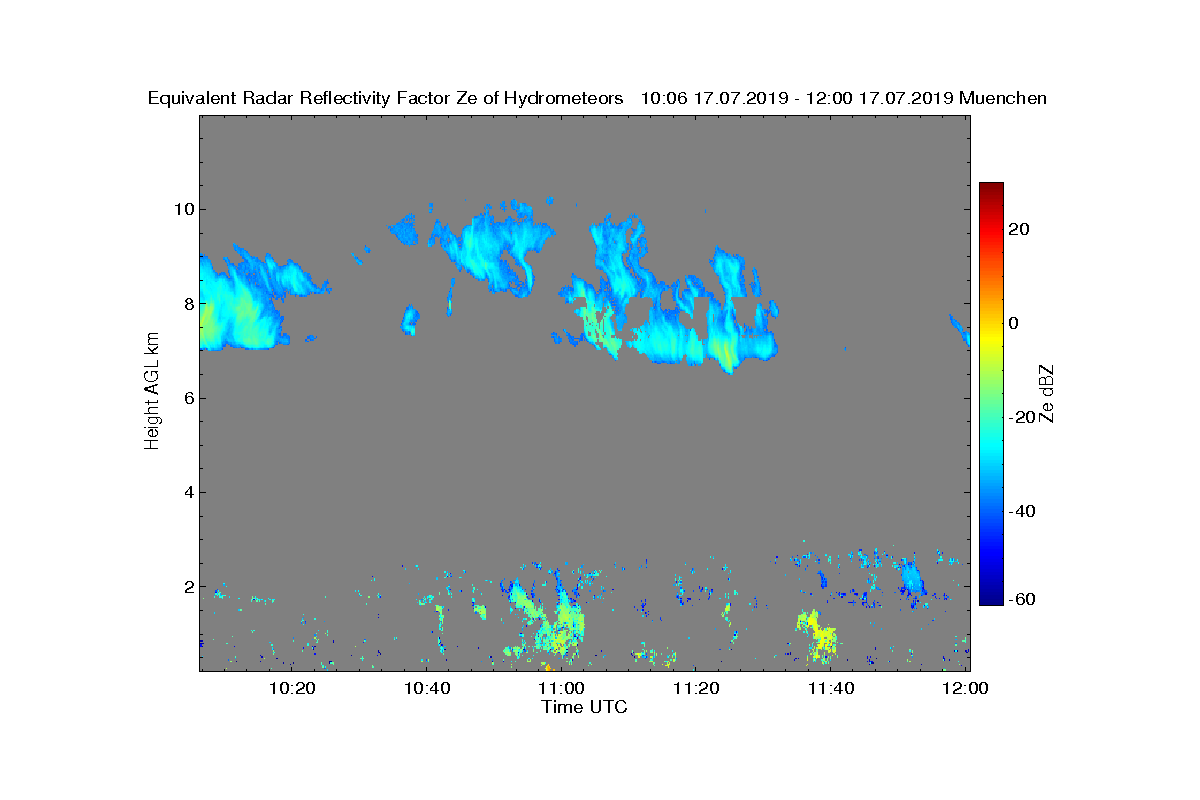1200x800 pixels.
Task: Click the dark red top of colorbar
Action: click(x=991, y=188)
